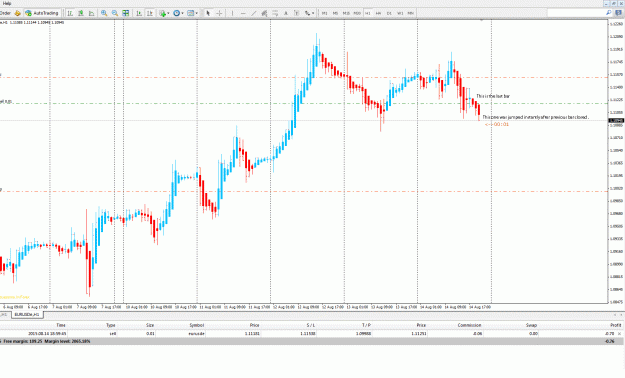Click the S/L value 1.11538

pos(308,333)
